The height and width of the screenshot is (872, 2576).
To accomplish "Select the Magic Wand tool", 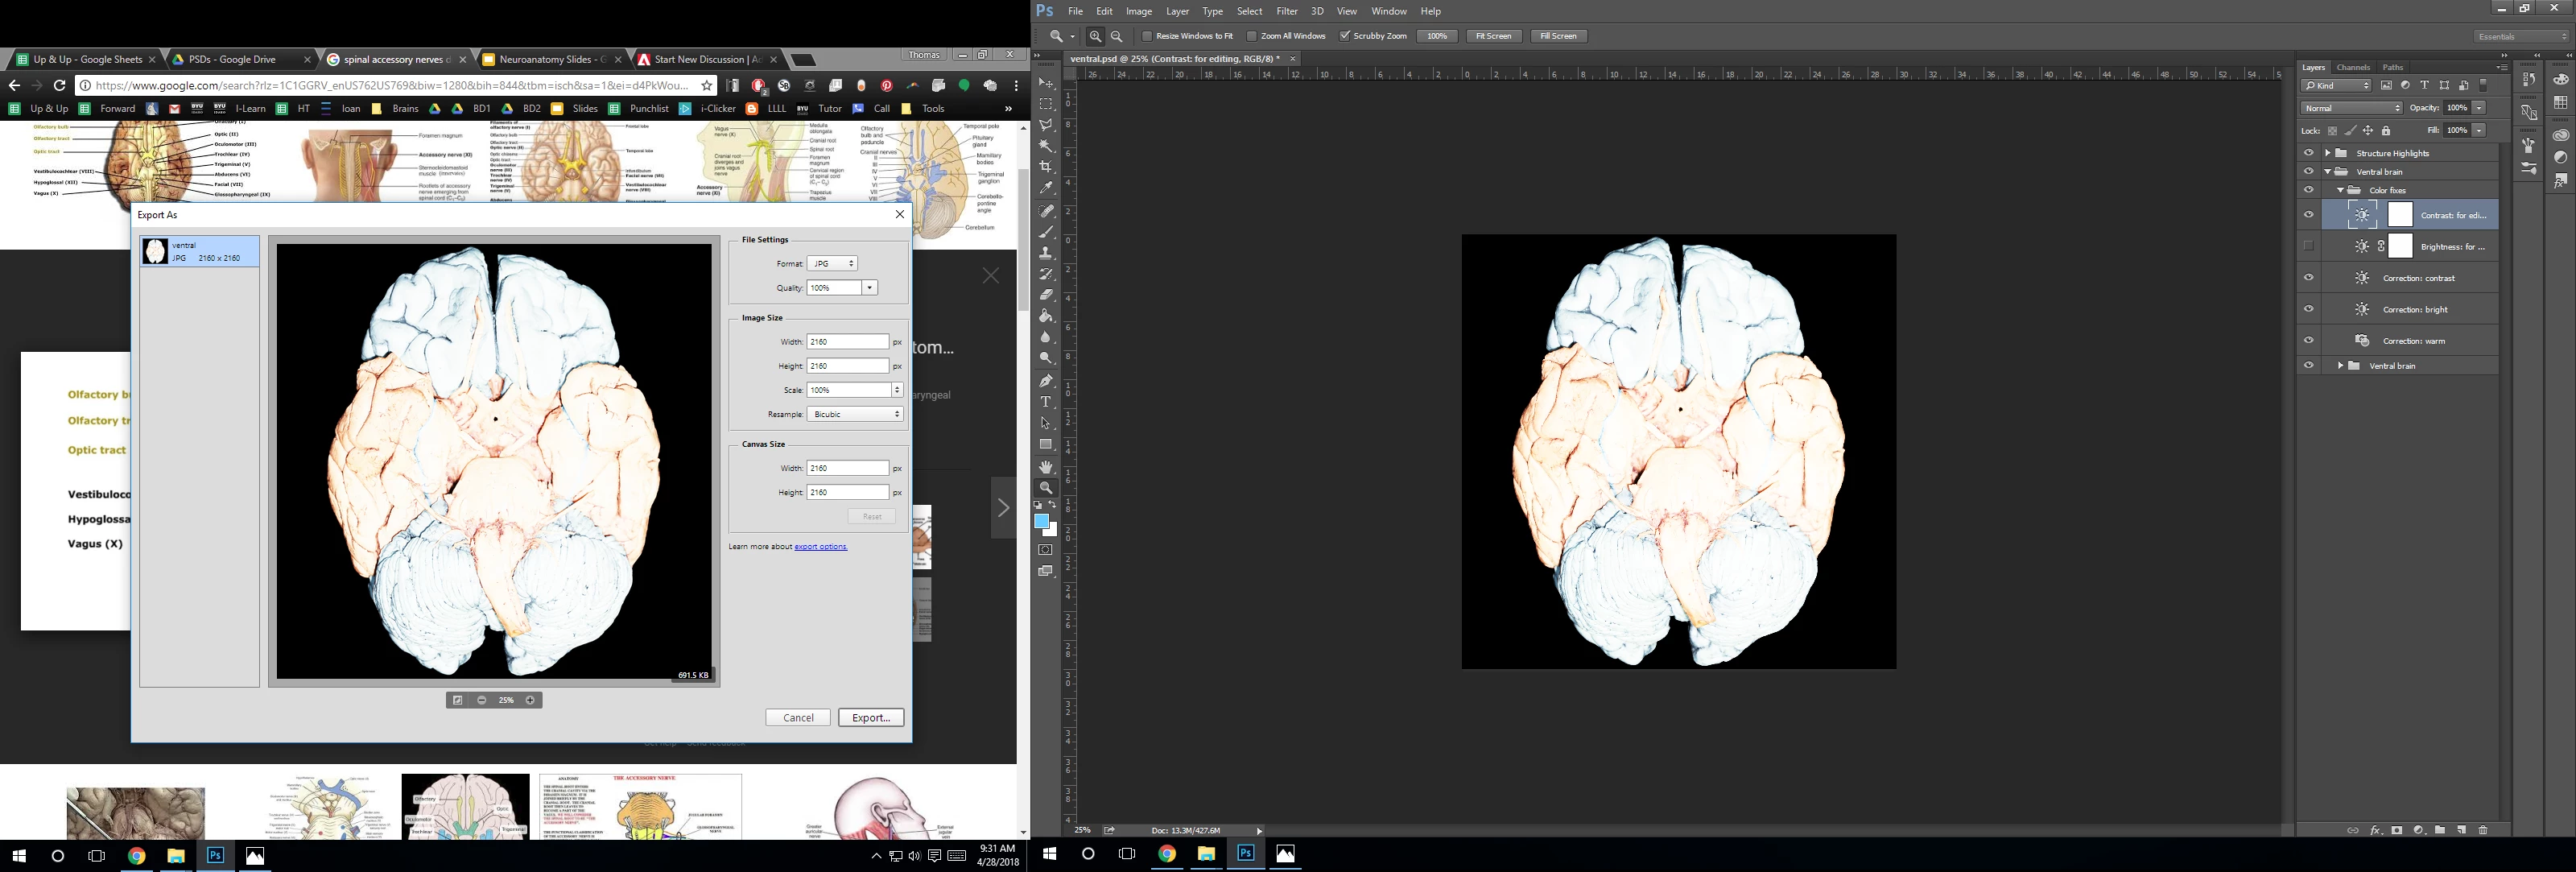I will point(1046,146).
